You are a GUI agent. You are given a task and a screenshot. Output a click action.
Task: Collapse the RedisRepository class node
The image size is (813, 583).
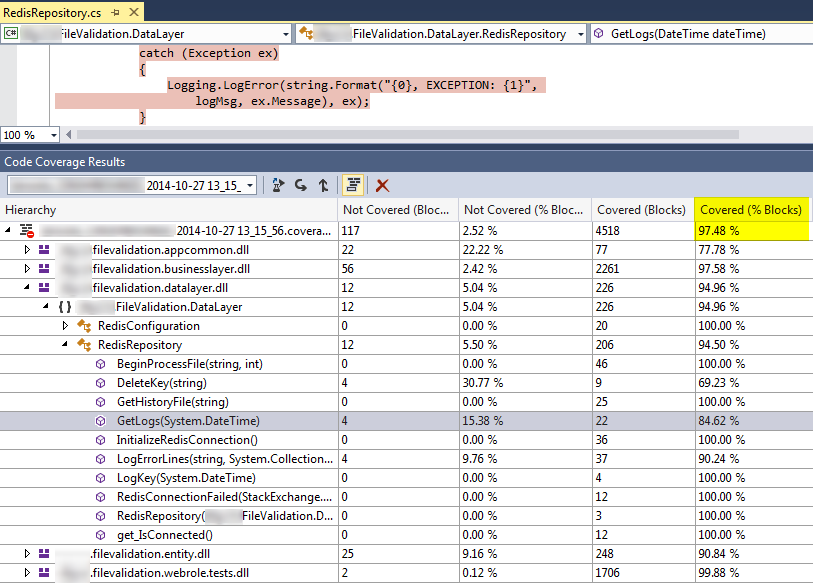tap(65, 344)
